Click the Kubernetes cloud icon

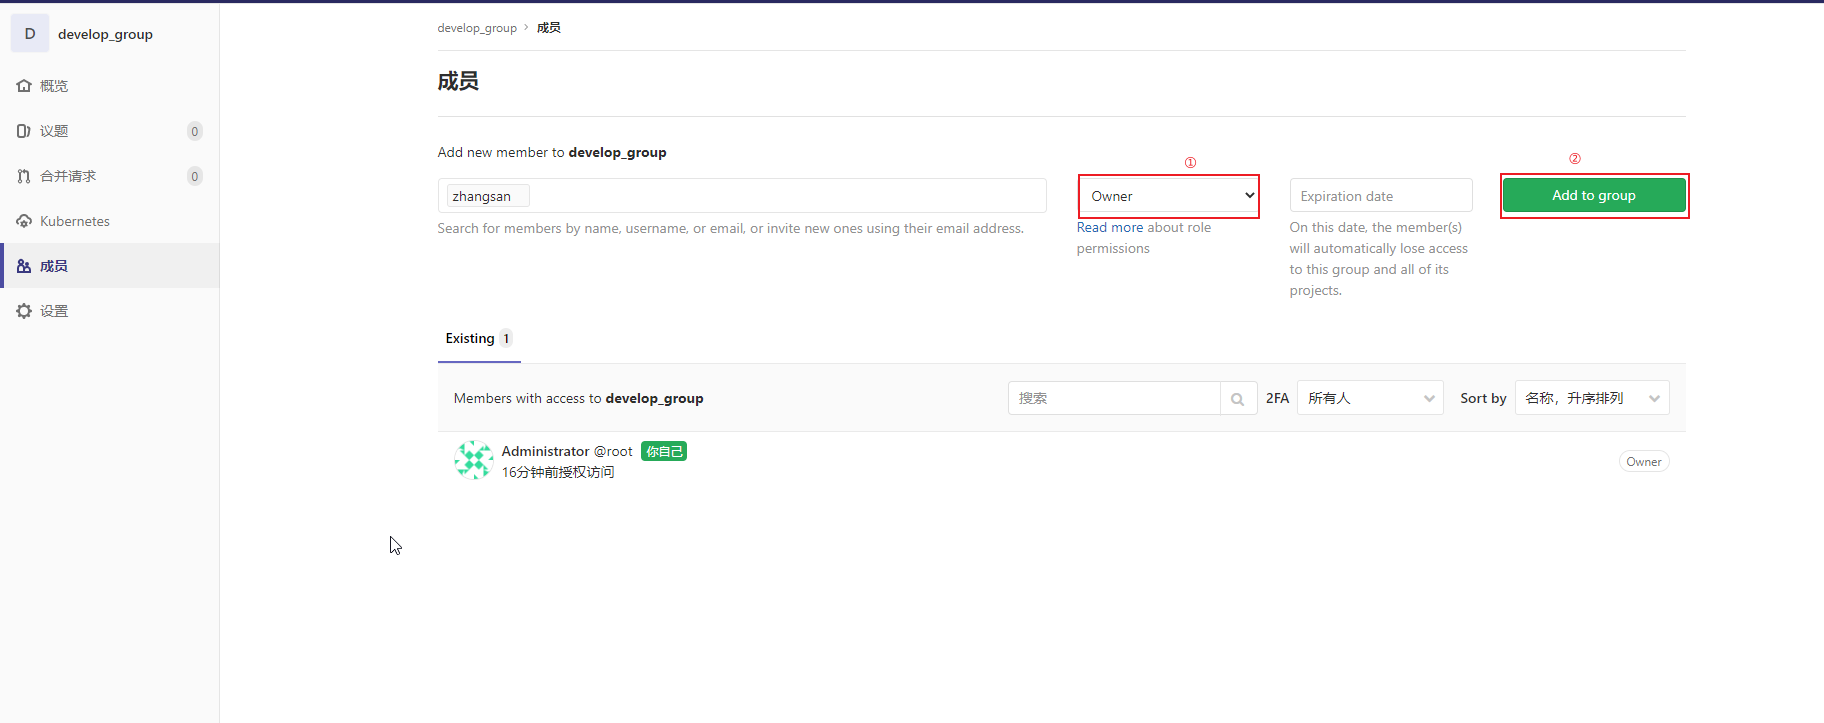coord(24,221)
